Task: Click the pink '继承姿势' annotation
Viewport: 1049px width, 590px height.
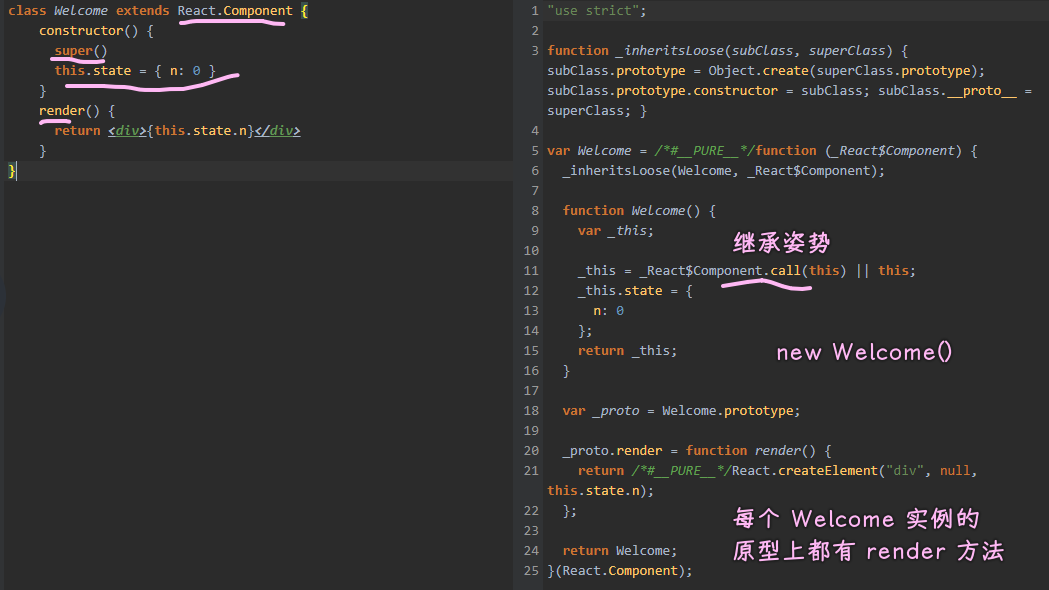Action: pos(781,243)
